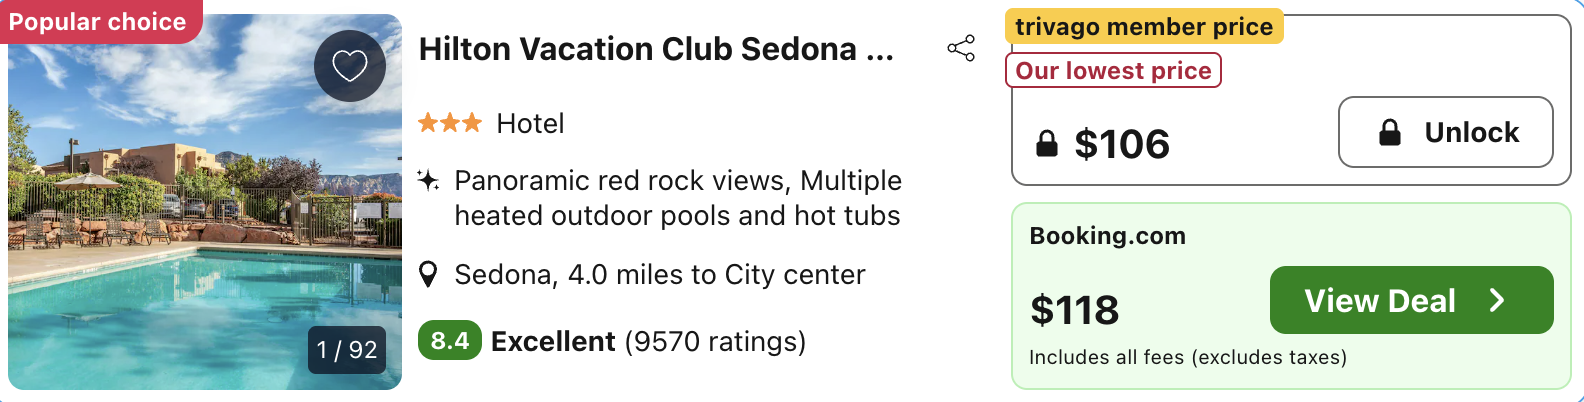Click the green 8.4 rating badge
The image size is (1584, 402).
[x=449, y=341]
